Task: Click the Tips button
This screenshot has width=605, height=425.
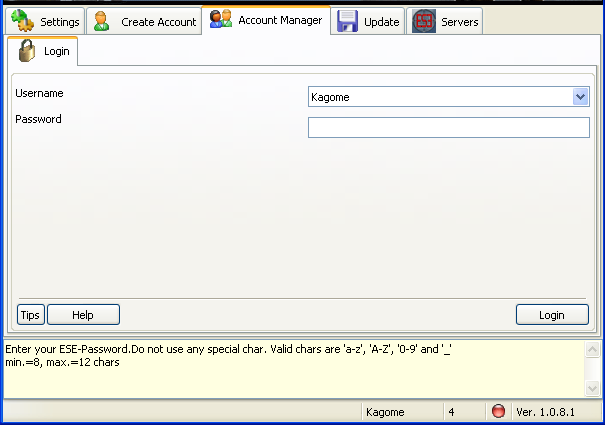Action: (x=30, y=315)
